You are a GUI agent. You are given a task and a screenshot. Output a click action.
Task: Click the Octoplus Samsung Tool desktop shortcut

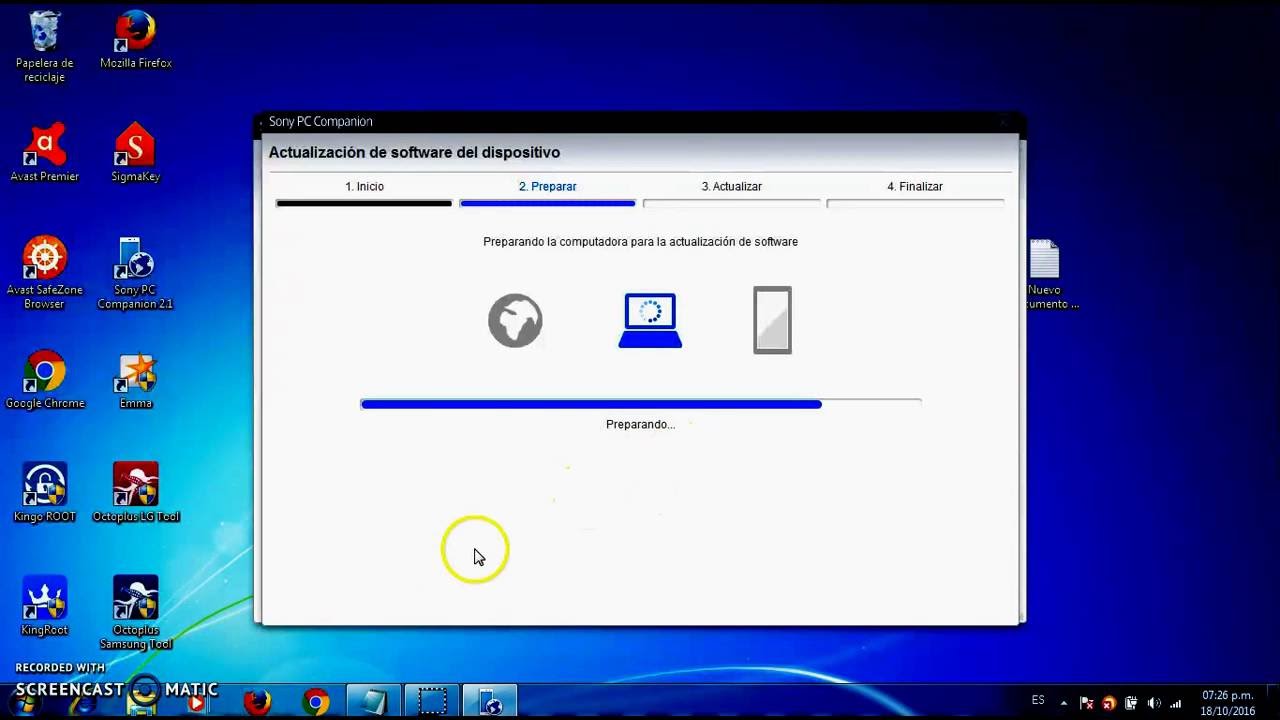[135, 613]
